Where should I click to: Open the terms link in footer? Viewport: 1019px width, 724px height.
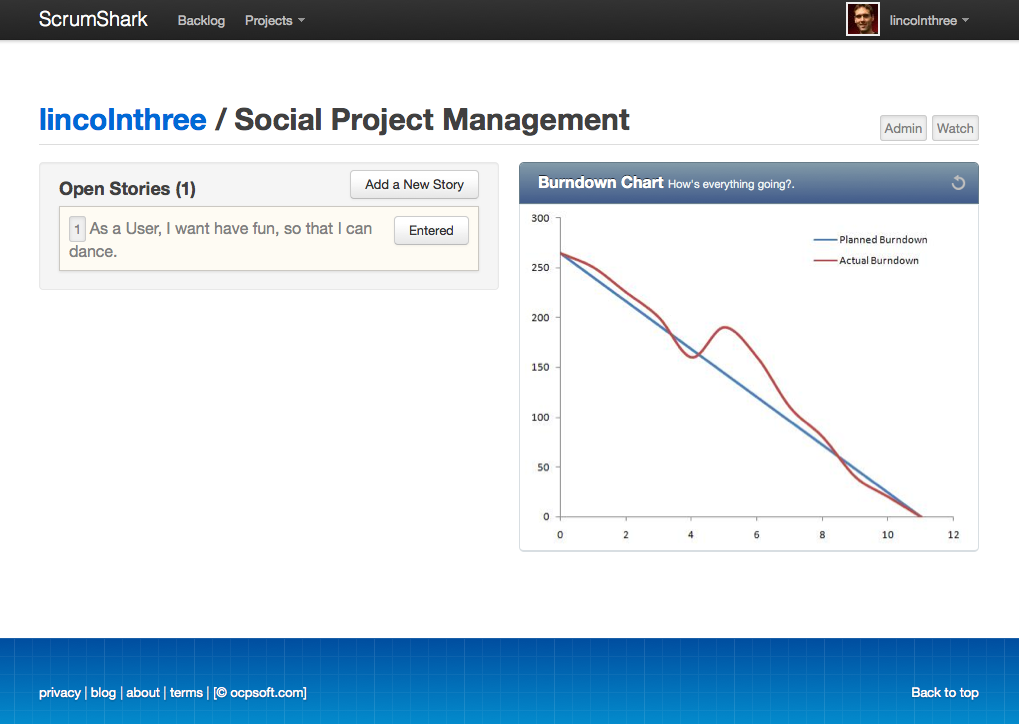[187, 693]
